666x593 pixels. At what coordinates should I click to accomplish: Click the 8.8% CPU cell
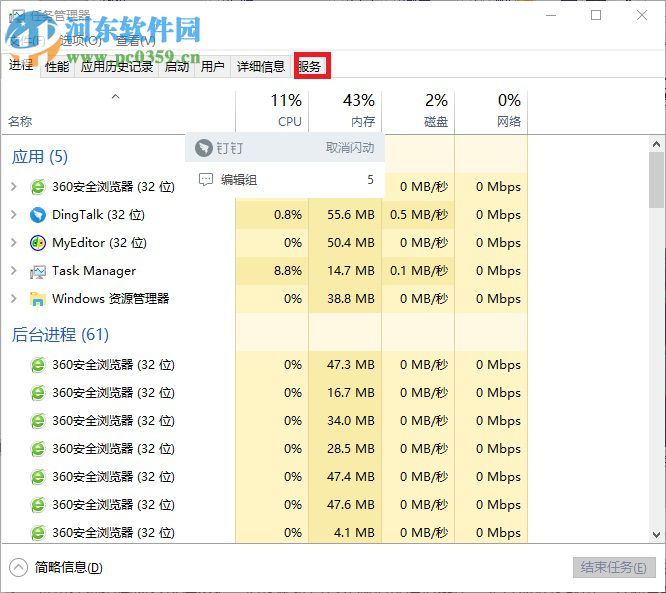pyautogui.click(x=272, y=271)
